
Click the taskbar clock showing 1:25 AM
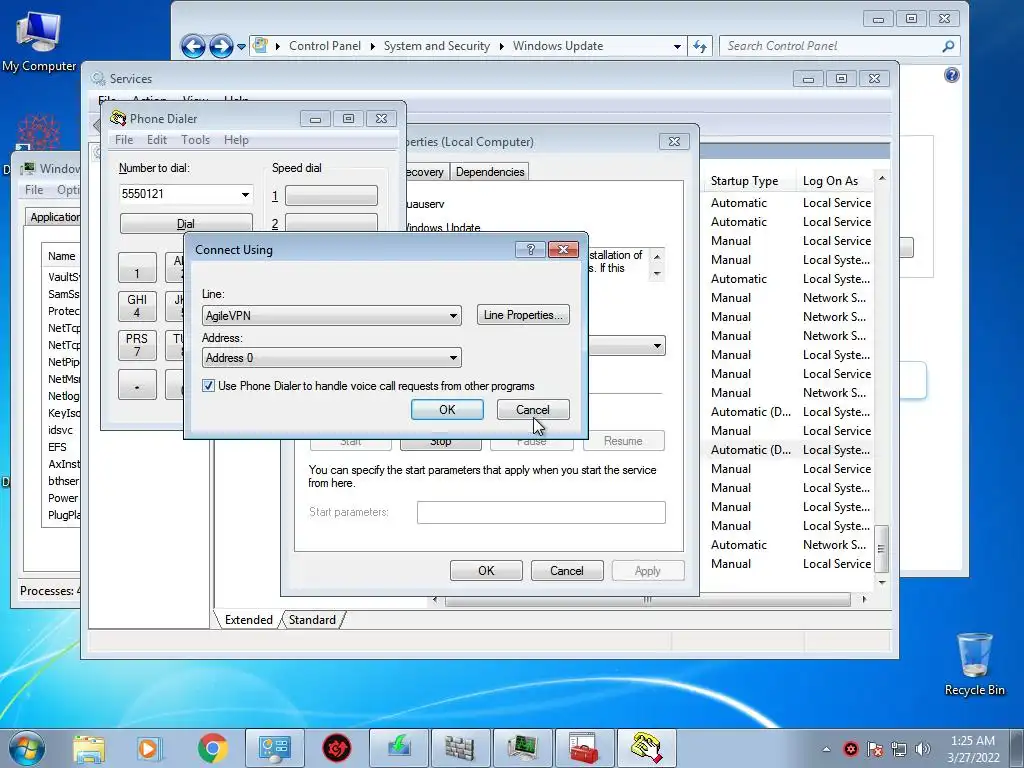coord(973,749)
